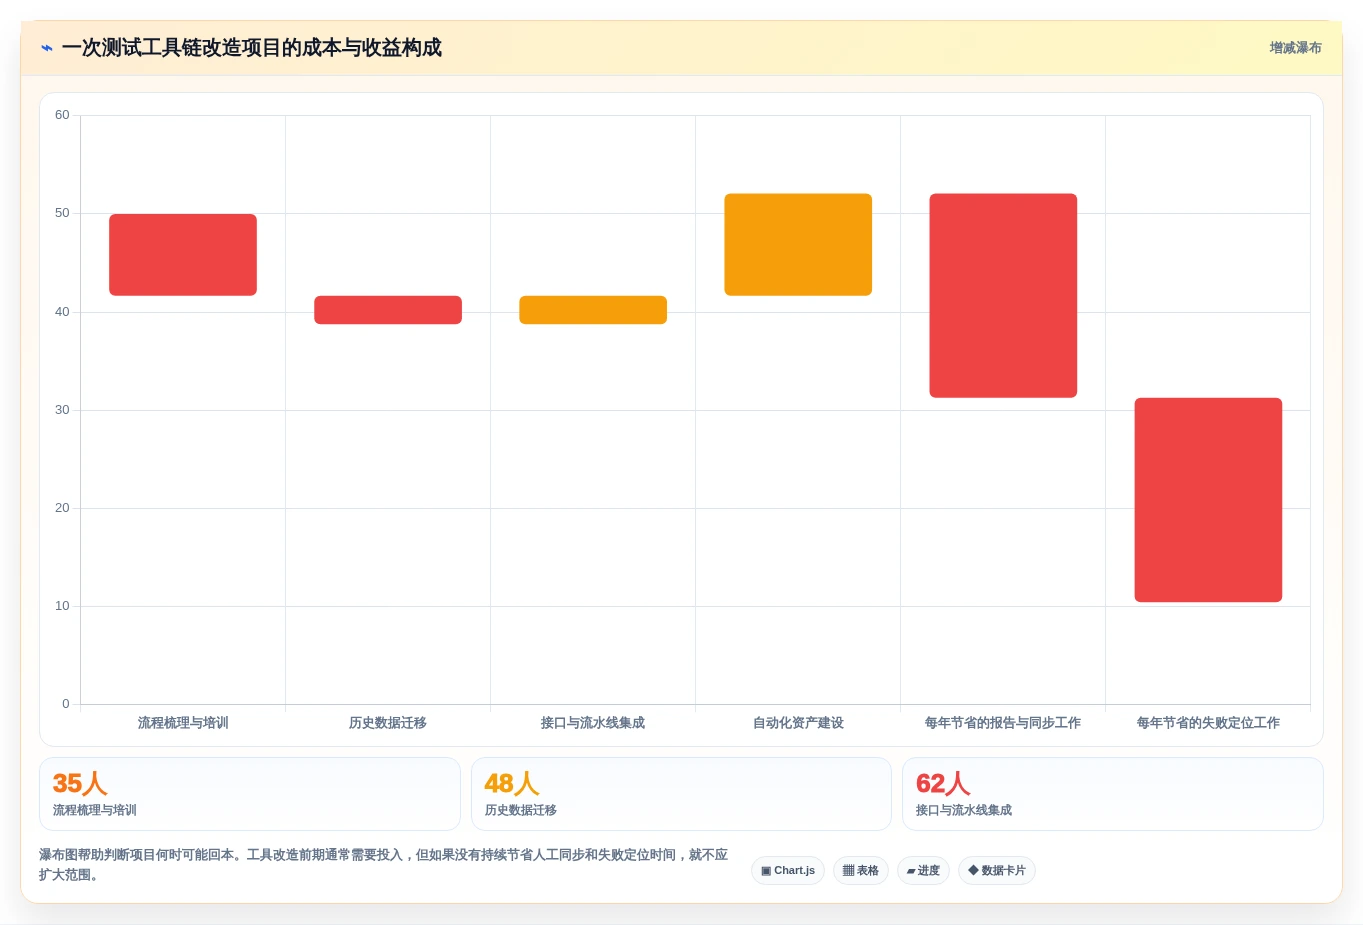Viewport: 1363px width, 925px height.
Task: Click x-axis label 每年节省的报告与同步工作
Action: (x=1003, y=723)
